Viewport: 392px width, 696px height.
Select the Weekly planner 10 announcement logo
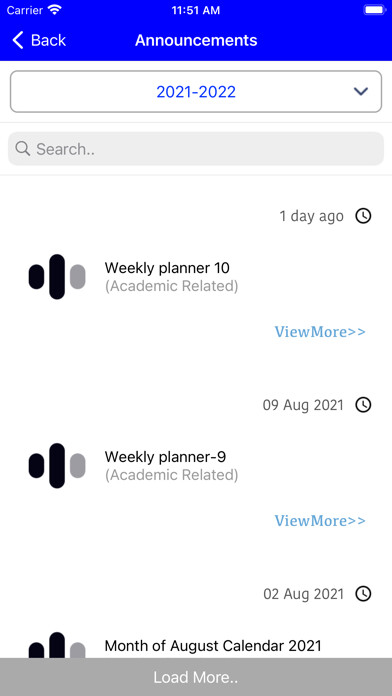[57, 277]
